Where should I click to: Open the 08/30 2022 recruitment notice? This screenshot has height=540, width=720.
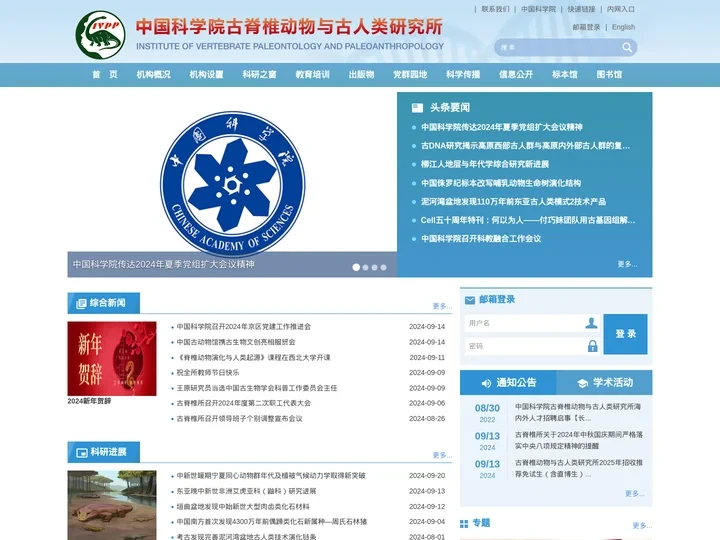coord(578,412)
